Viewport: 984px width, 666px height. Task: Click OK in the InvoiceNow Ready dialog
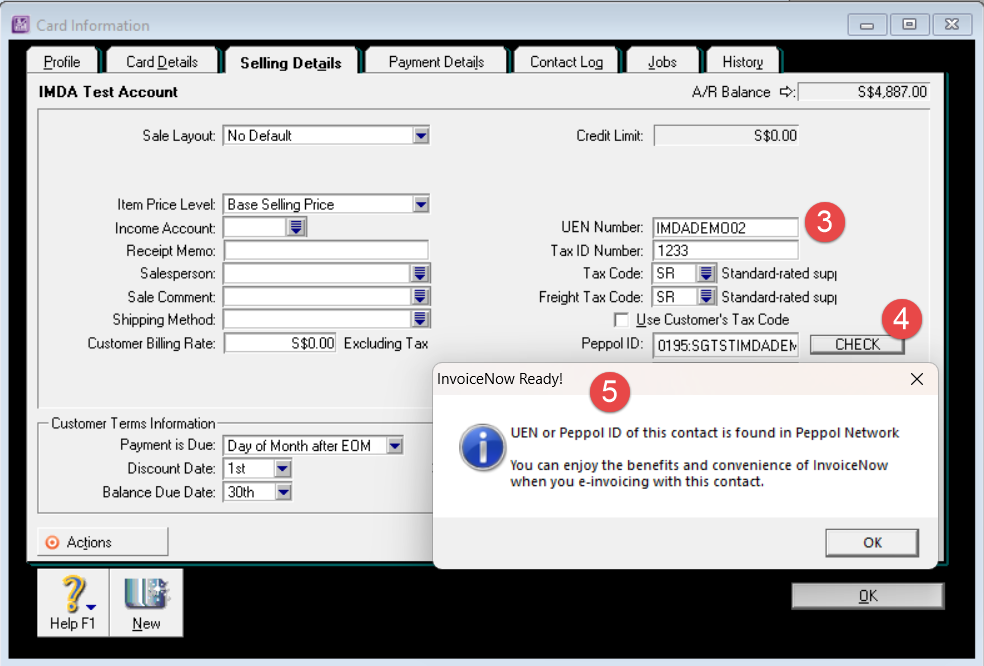coord(872,542)
